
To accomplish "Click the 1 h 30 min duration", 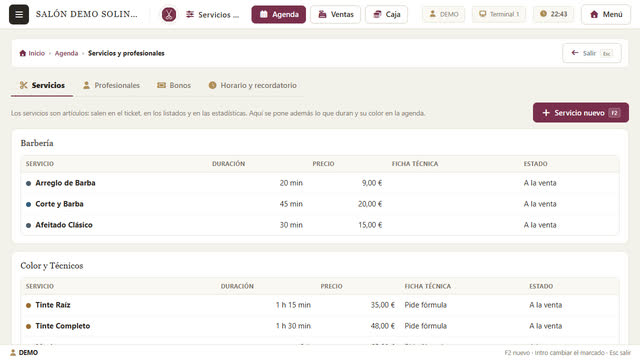I will click(293, 326).
